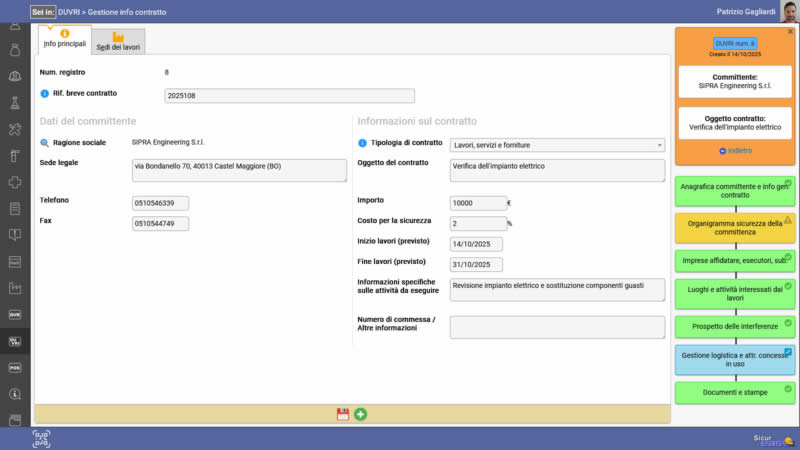Open Organigramma sicurezza della committenza step
Viewport: 800px width, 450px height.
coord(735,228)
